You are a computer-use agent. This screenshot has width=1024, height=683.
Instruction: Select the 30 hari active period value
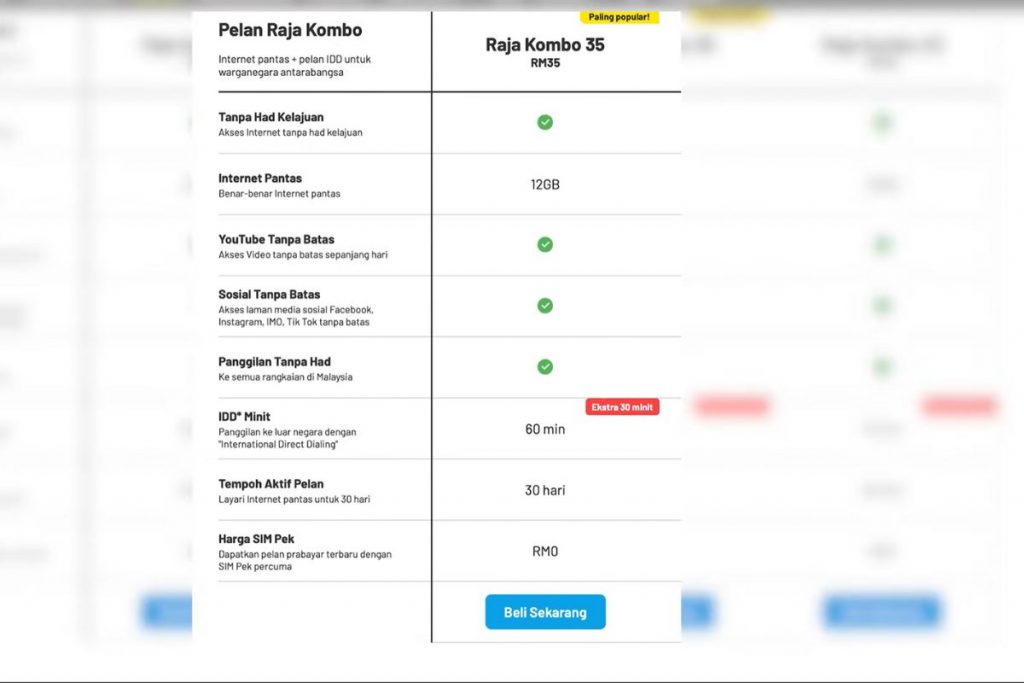[x=545, y=490]
